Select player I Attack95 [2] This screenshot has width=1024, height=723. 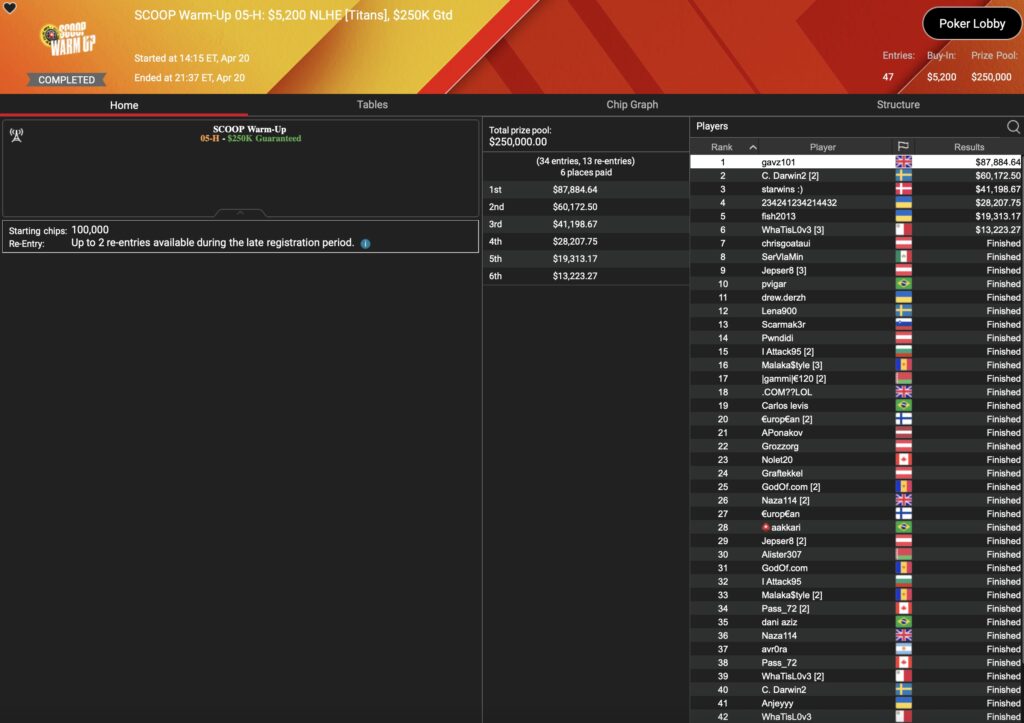point(856,352)
